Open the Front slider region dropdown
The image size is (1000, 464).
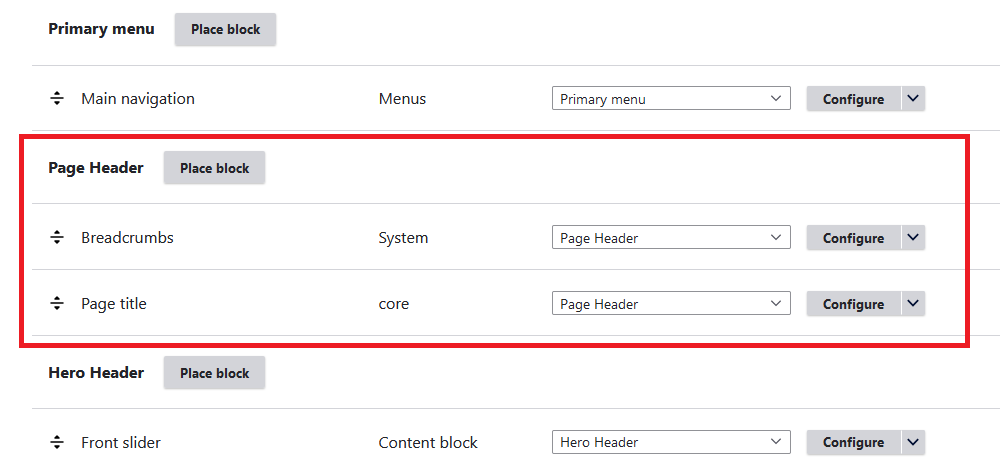click(671, 442)
